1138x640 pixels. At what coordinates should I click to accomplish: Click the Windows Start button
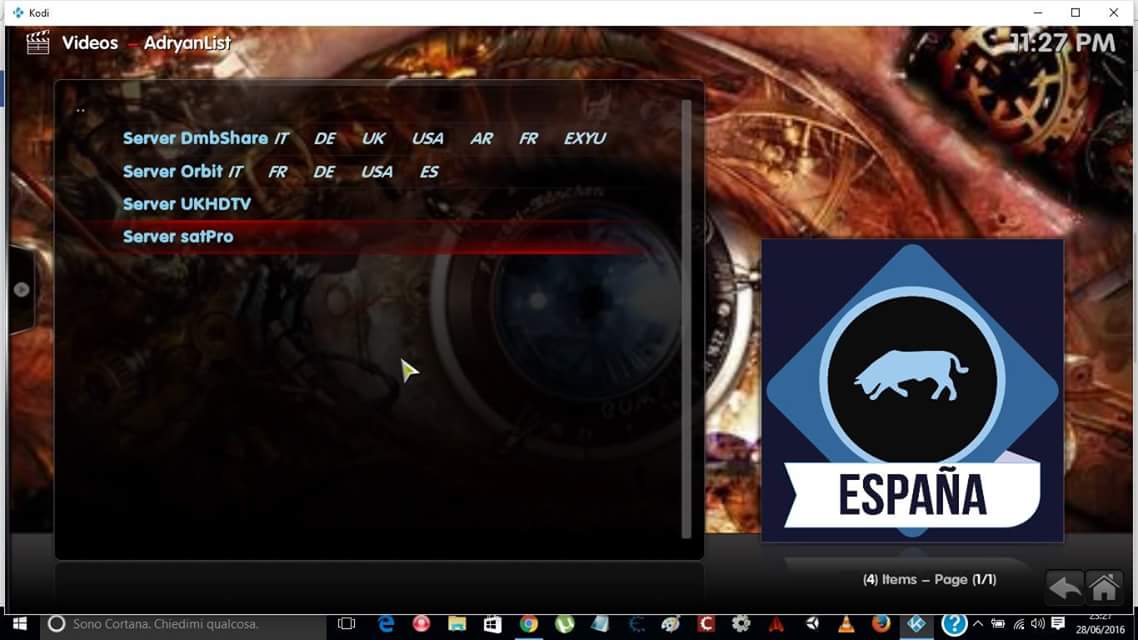tap(19, 624)
